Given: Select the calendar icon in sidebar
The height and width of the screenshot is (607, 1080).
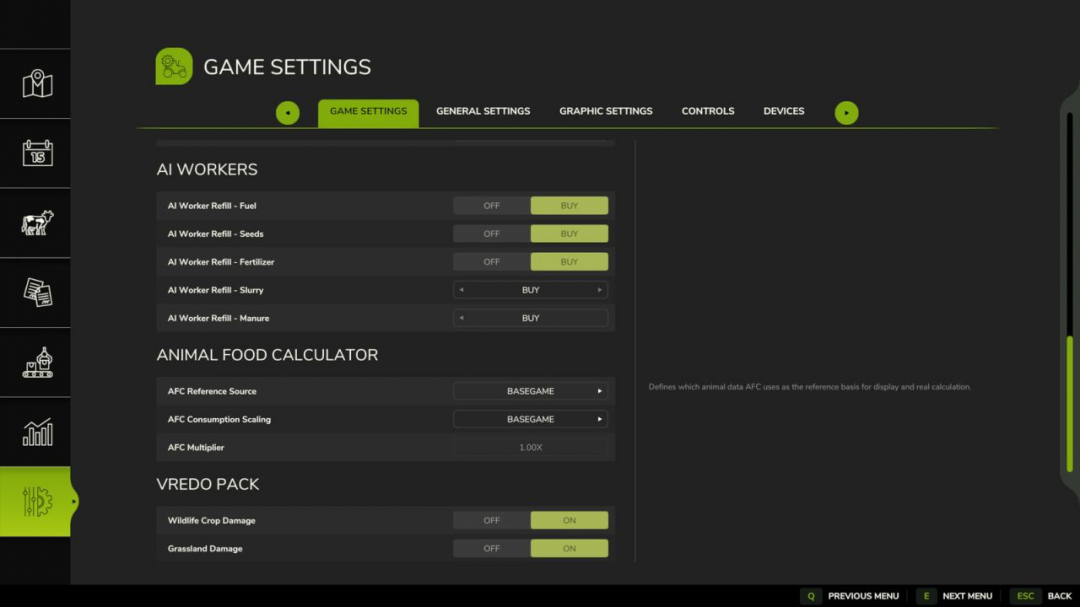Looking at the screenshot, I should pyautogui.click(x=35, y=154).
